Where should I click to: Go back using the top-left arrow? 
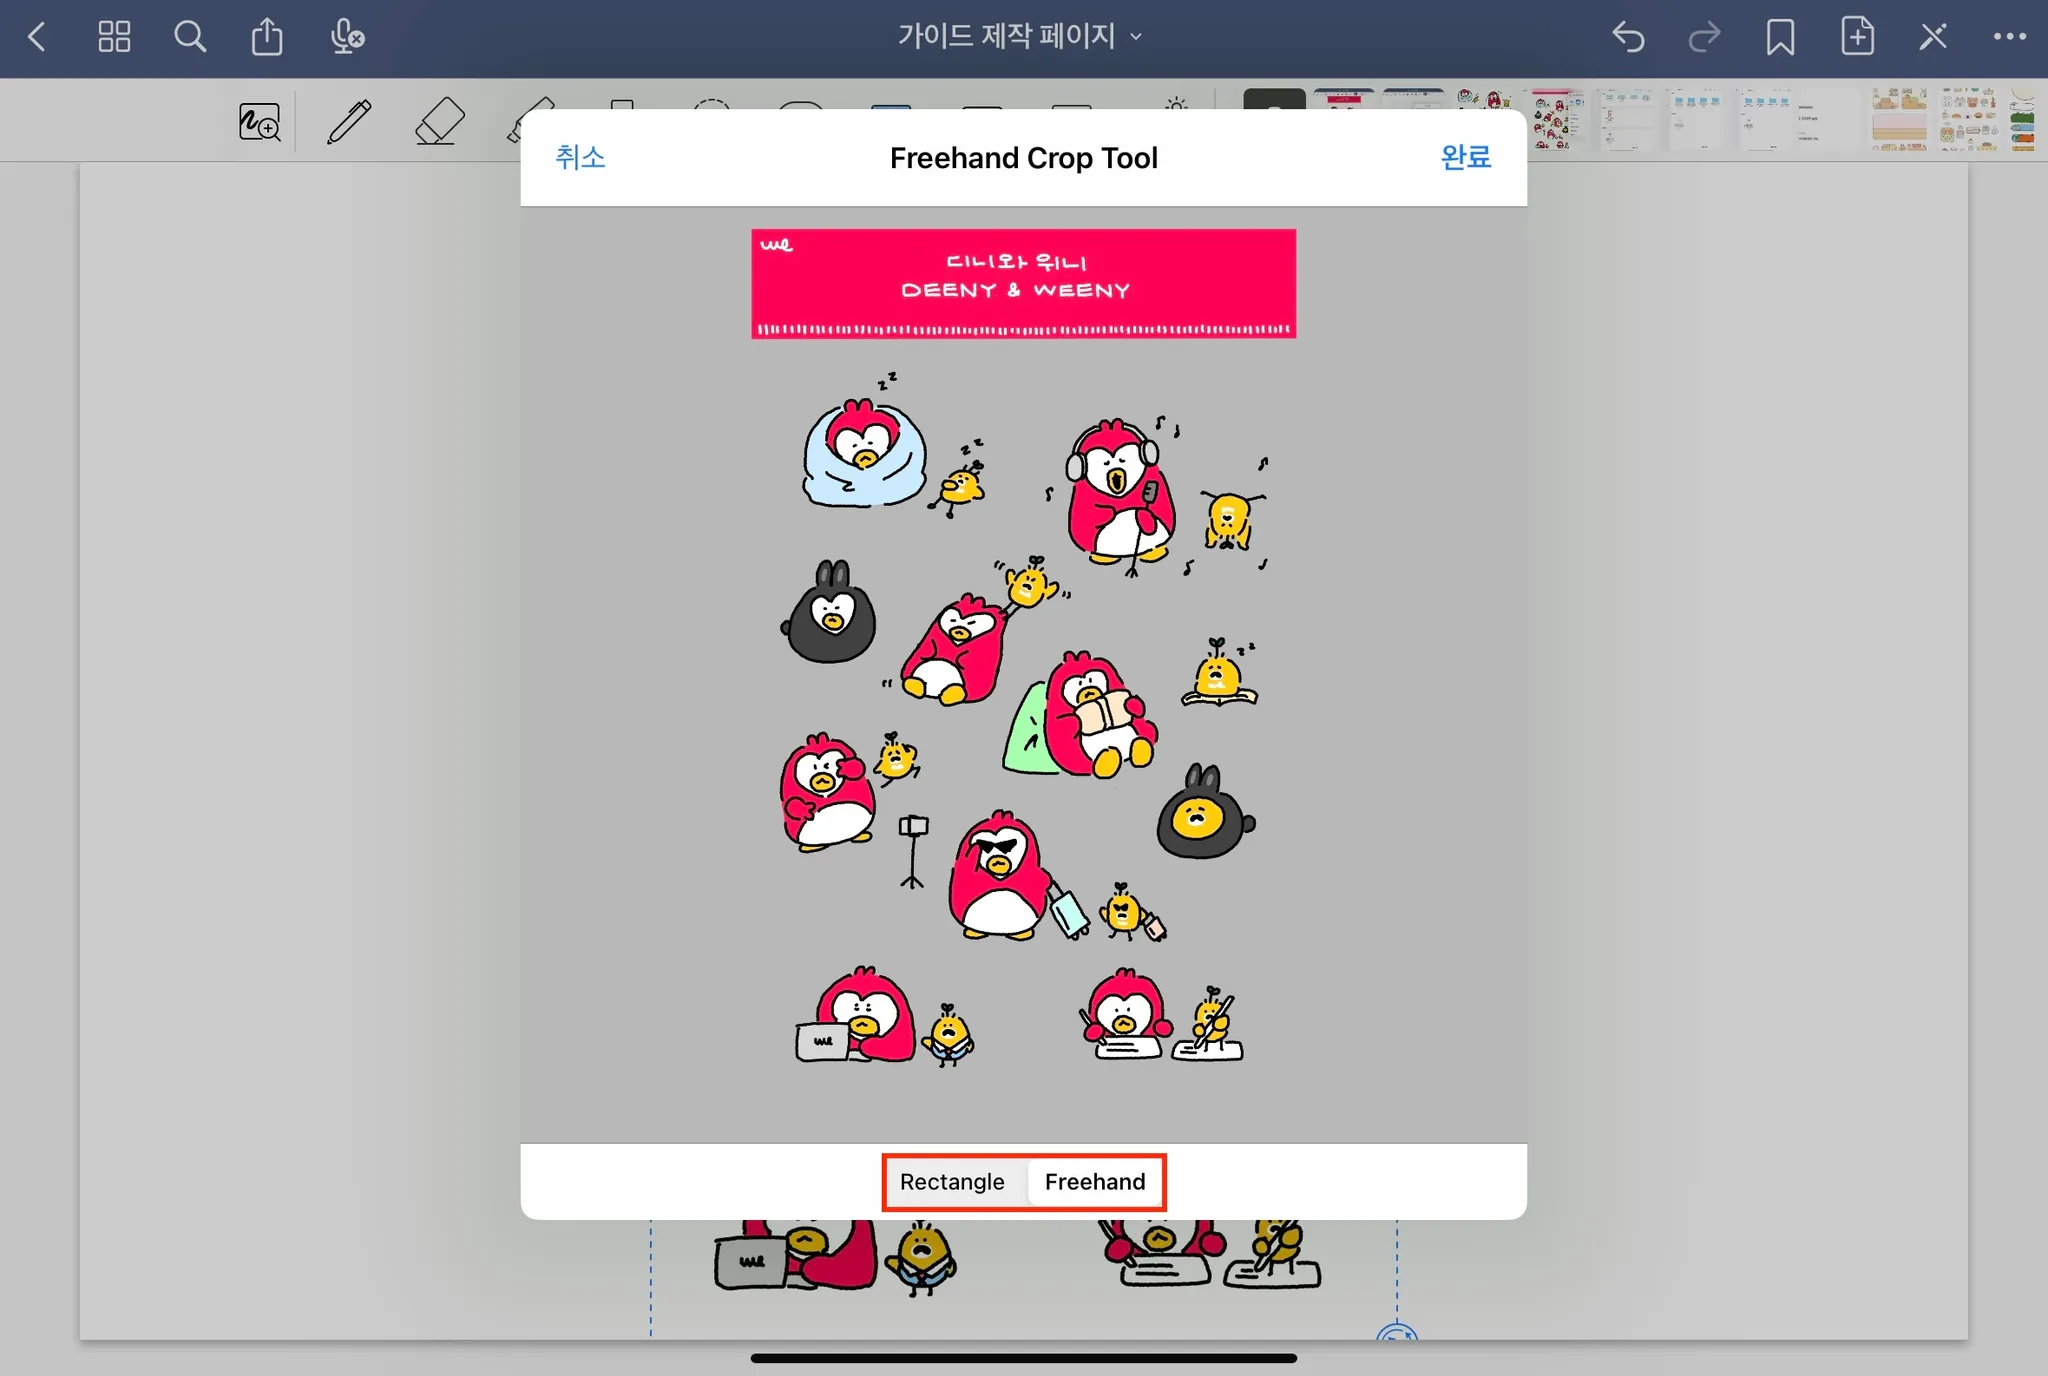coord(37,38)
